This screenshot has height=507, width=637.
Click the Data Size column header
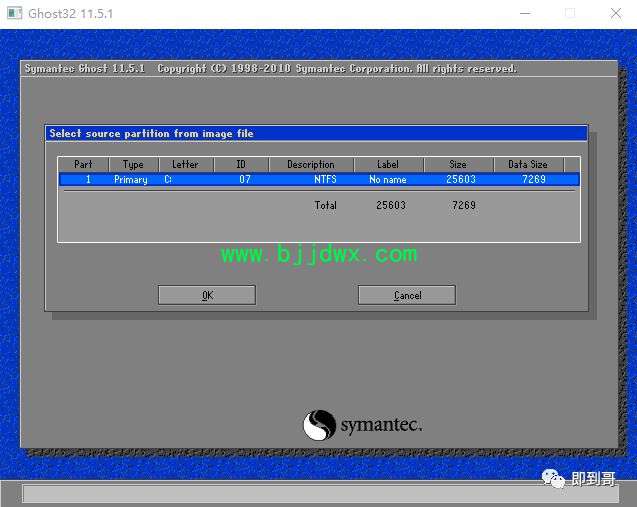528,165
